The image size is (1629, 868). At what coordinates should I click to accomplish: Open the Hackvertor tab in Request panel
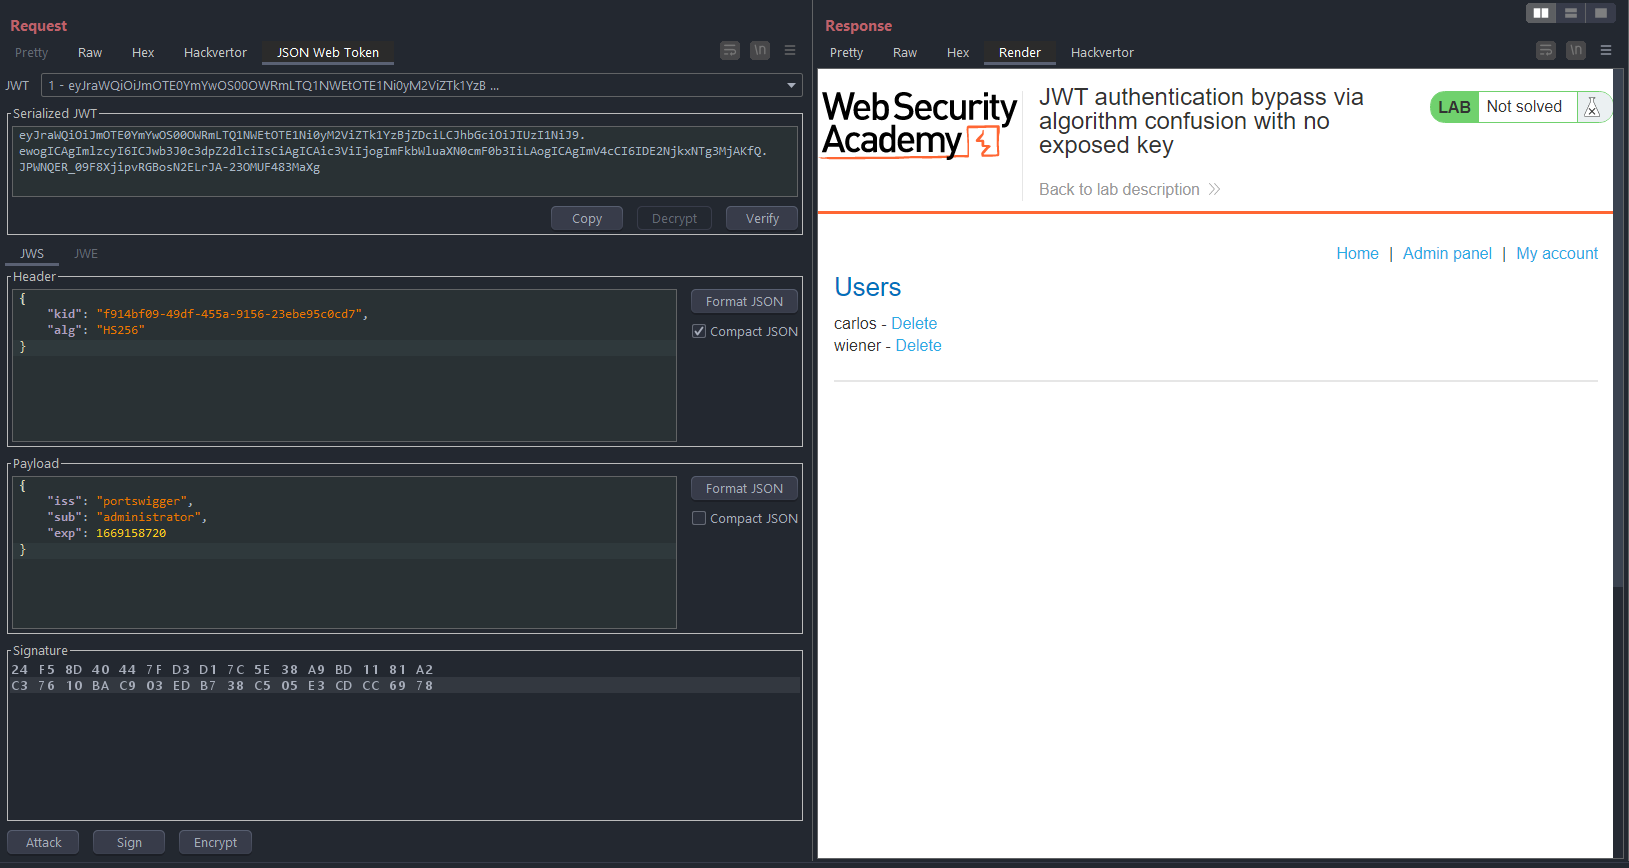click(x=215, y=53)
